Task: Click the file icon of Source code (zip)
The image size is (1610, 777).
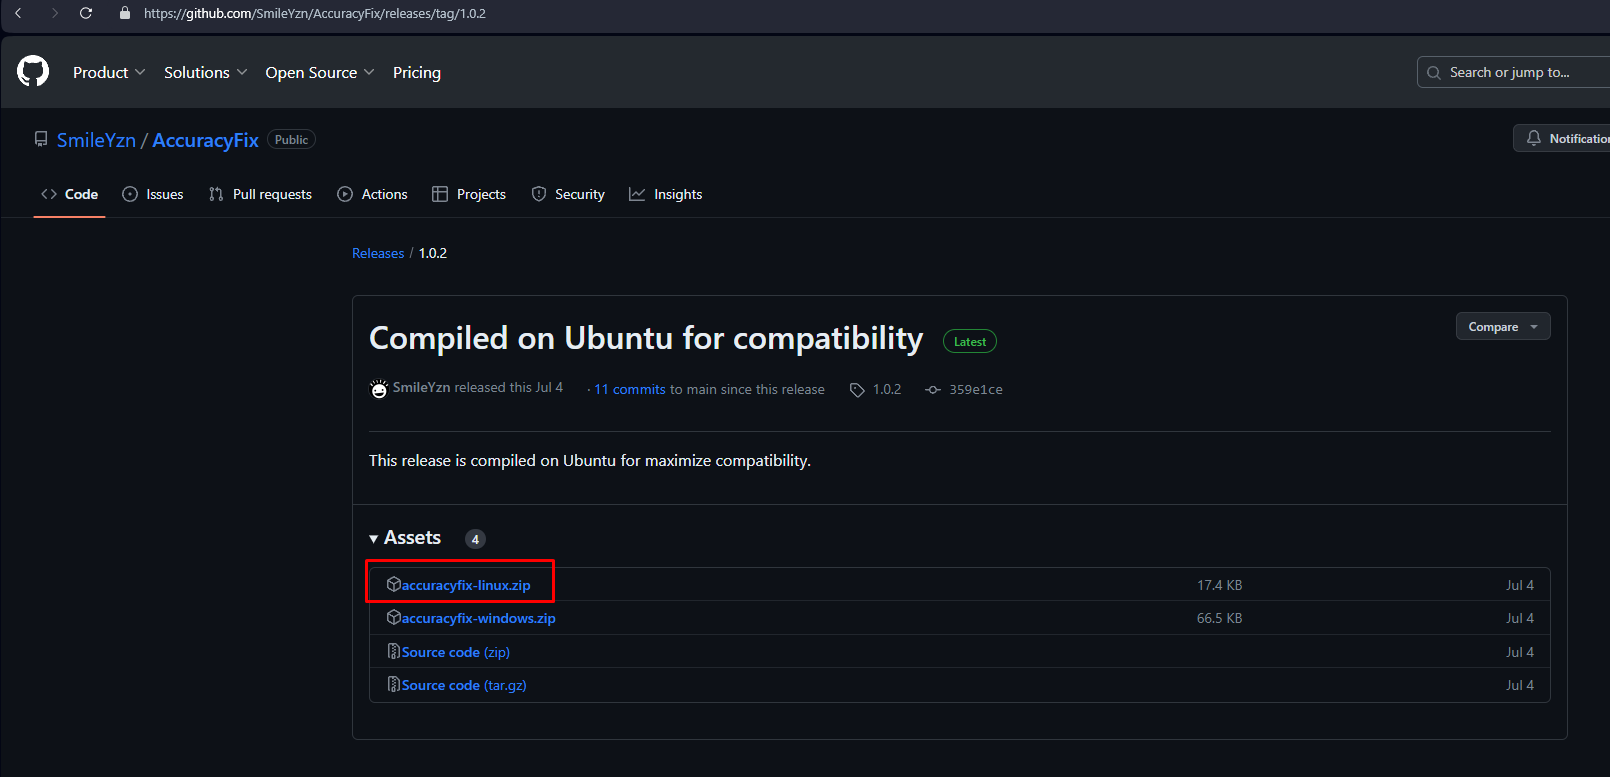Action: tap(394, 651)
